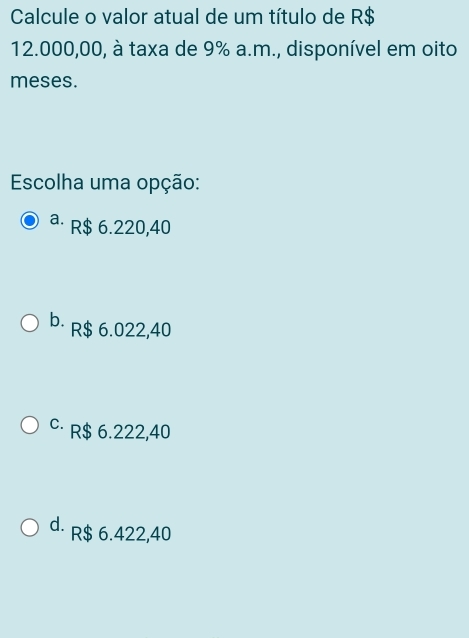
Task: Click the letter label 'd.'
Action: [x=57, y=524]
